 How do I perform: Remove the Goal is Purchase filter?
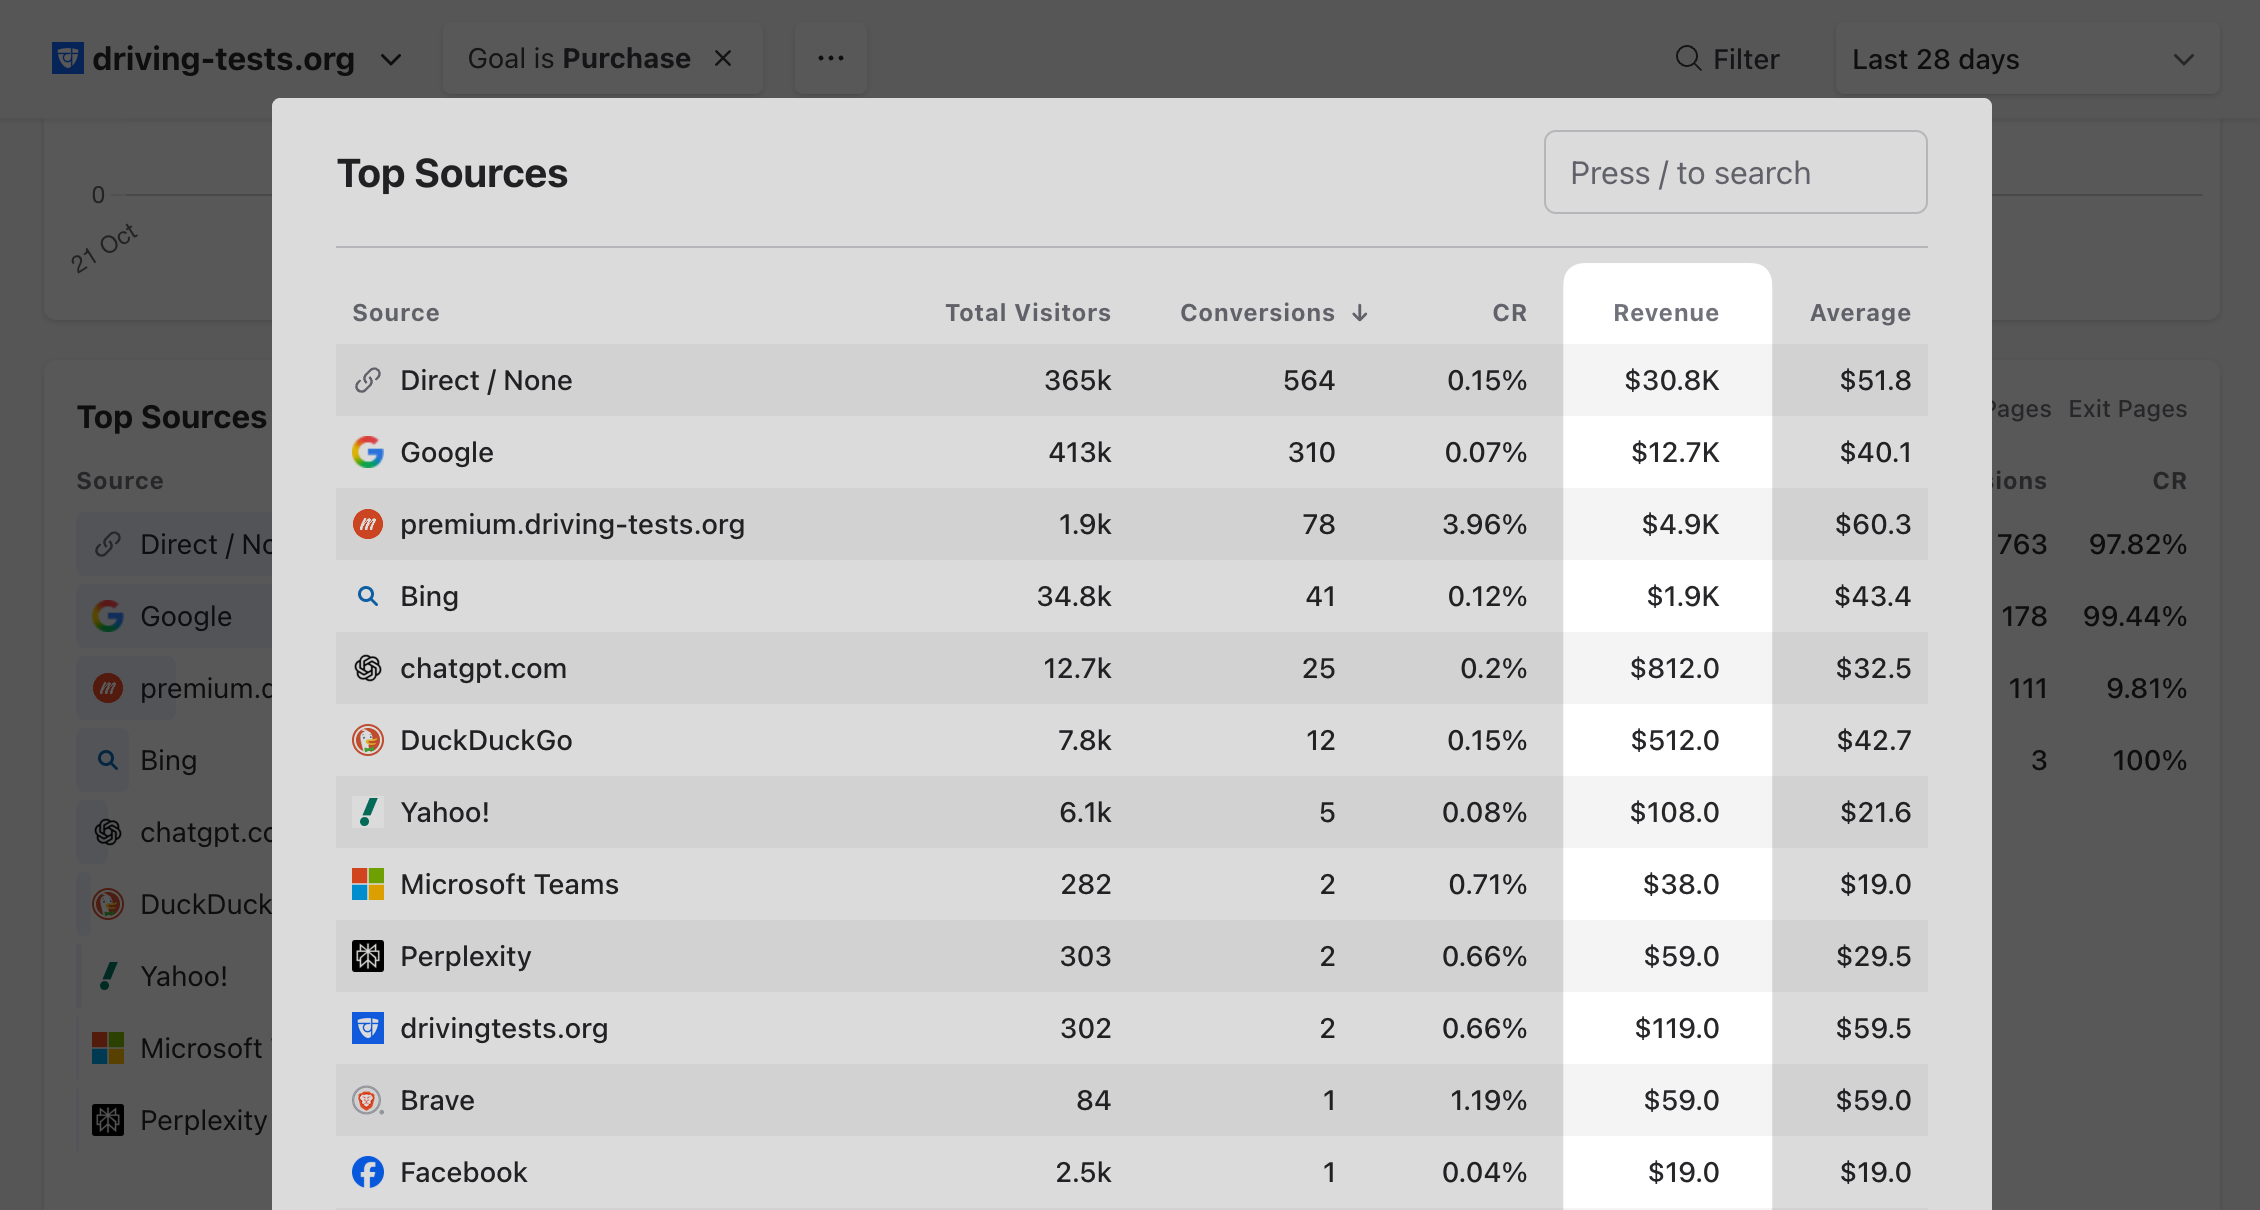(x=723, y=59)
